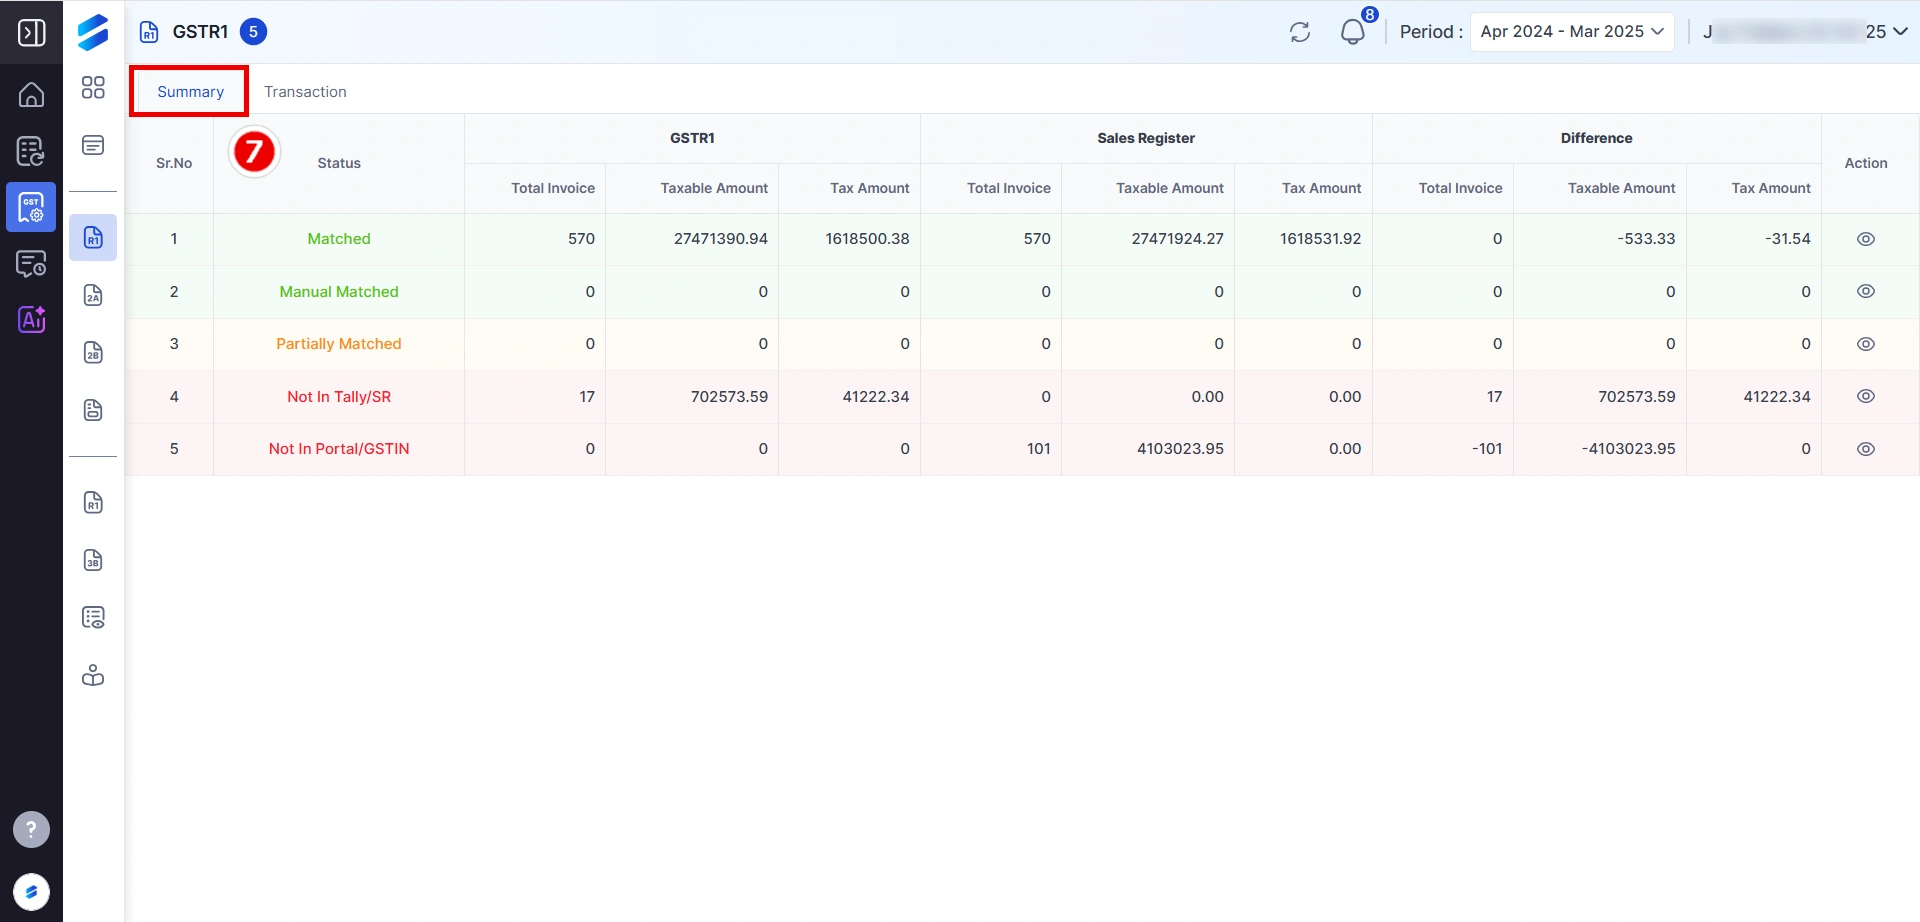1920x922 pixels.
Task: Open the person-with-book icon
Action: [x=93, y=675]
